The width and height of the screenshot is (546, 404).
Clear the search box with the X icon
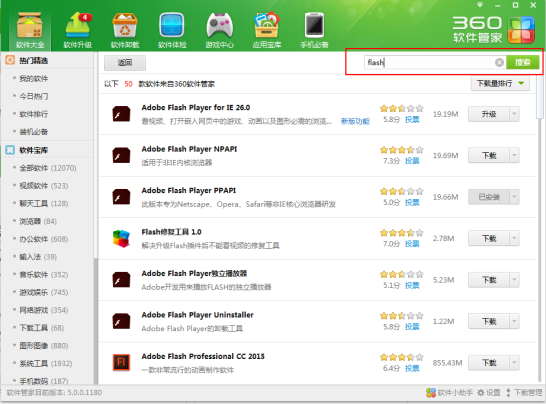pyautogui.click(x=499, y=62)
